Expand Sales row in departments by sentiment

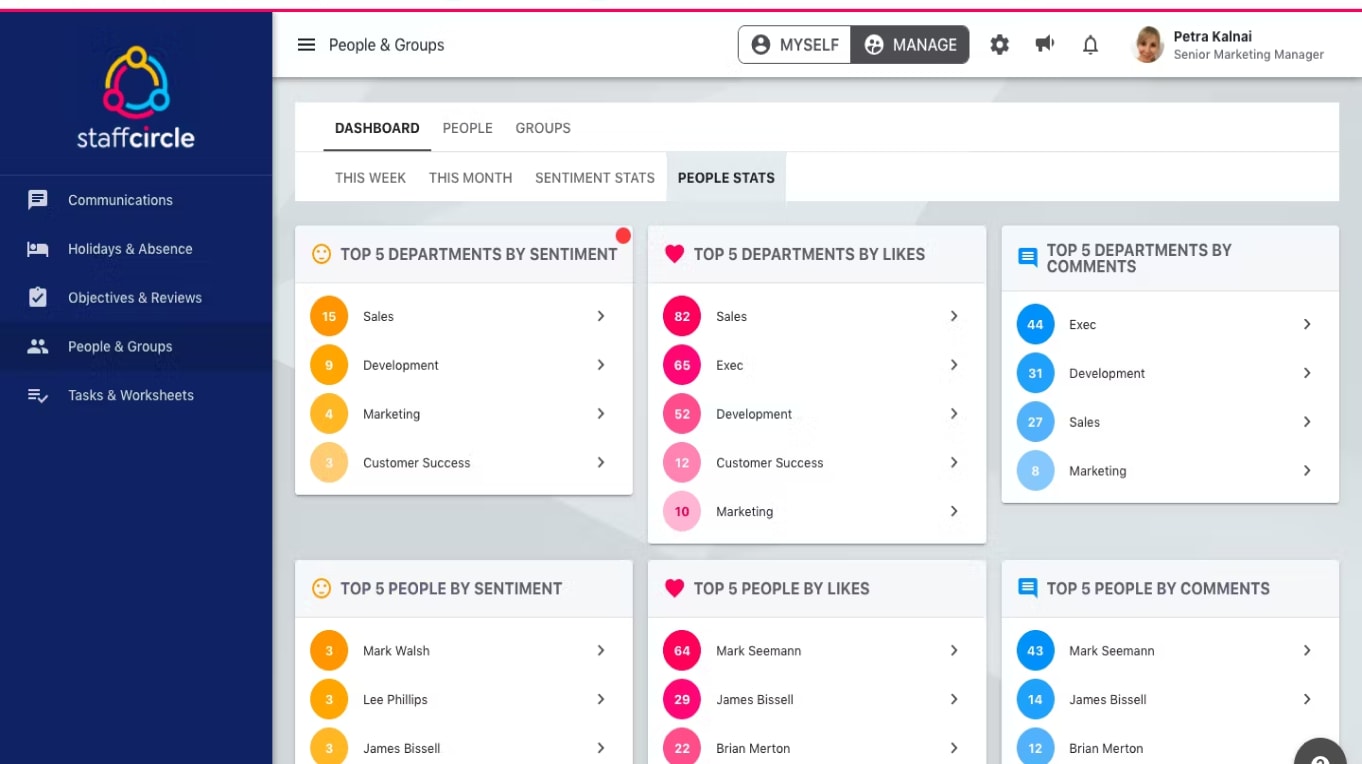(601, 316)
